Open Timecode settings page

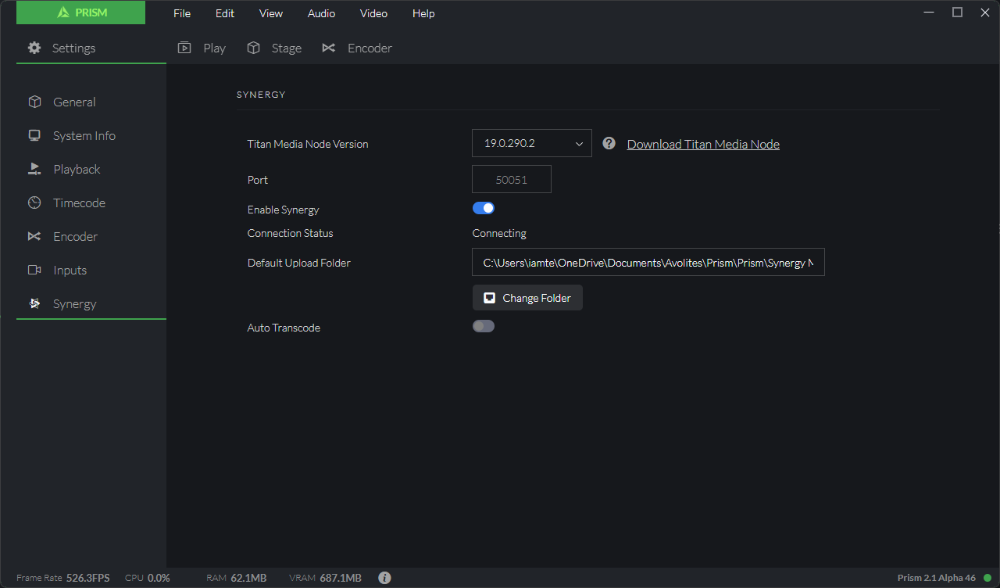pyautogui.click(x=91, y=203)
